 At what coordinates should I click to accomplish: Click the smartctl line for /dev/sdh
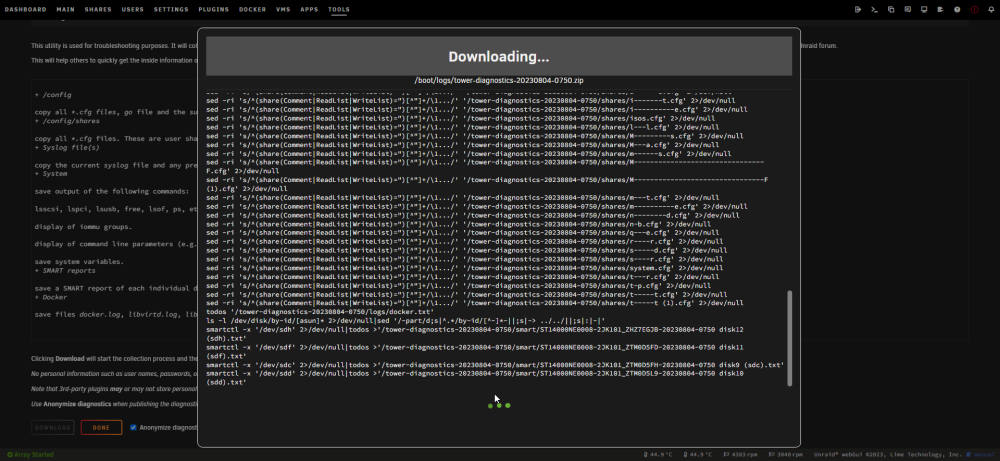coord(475,333)
